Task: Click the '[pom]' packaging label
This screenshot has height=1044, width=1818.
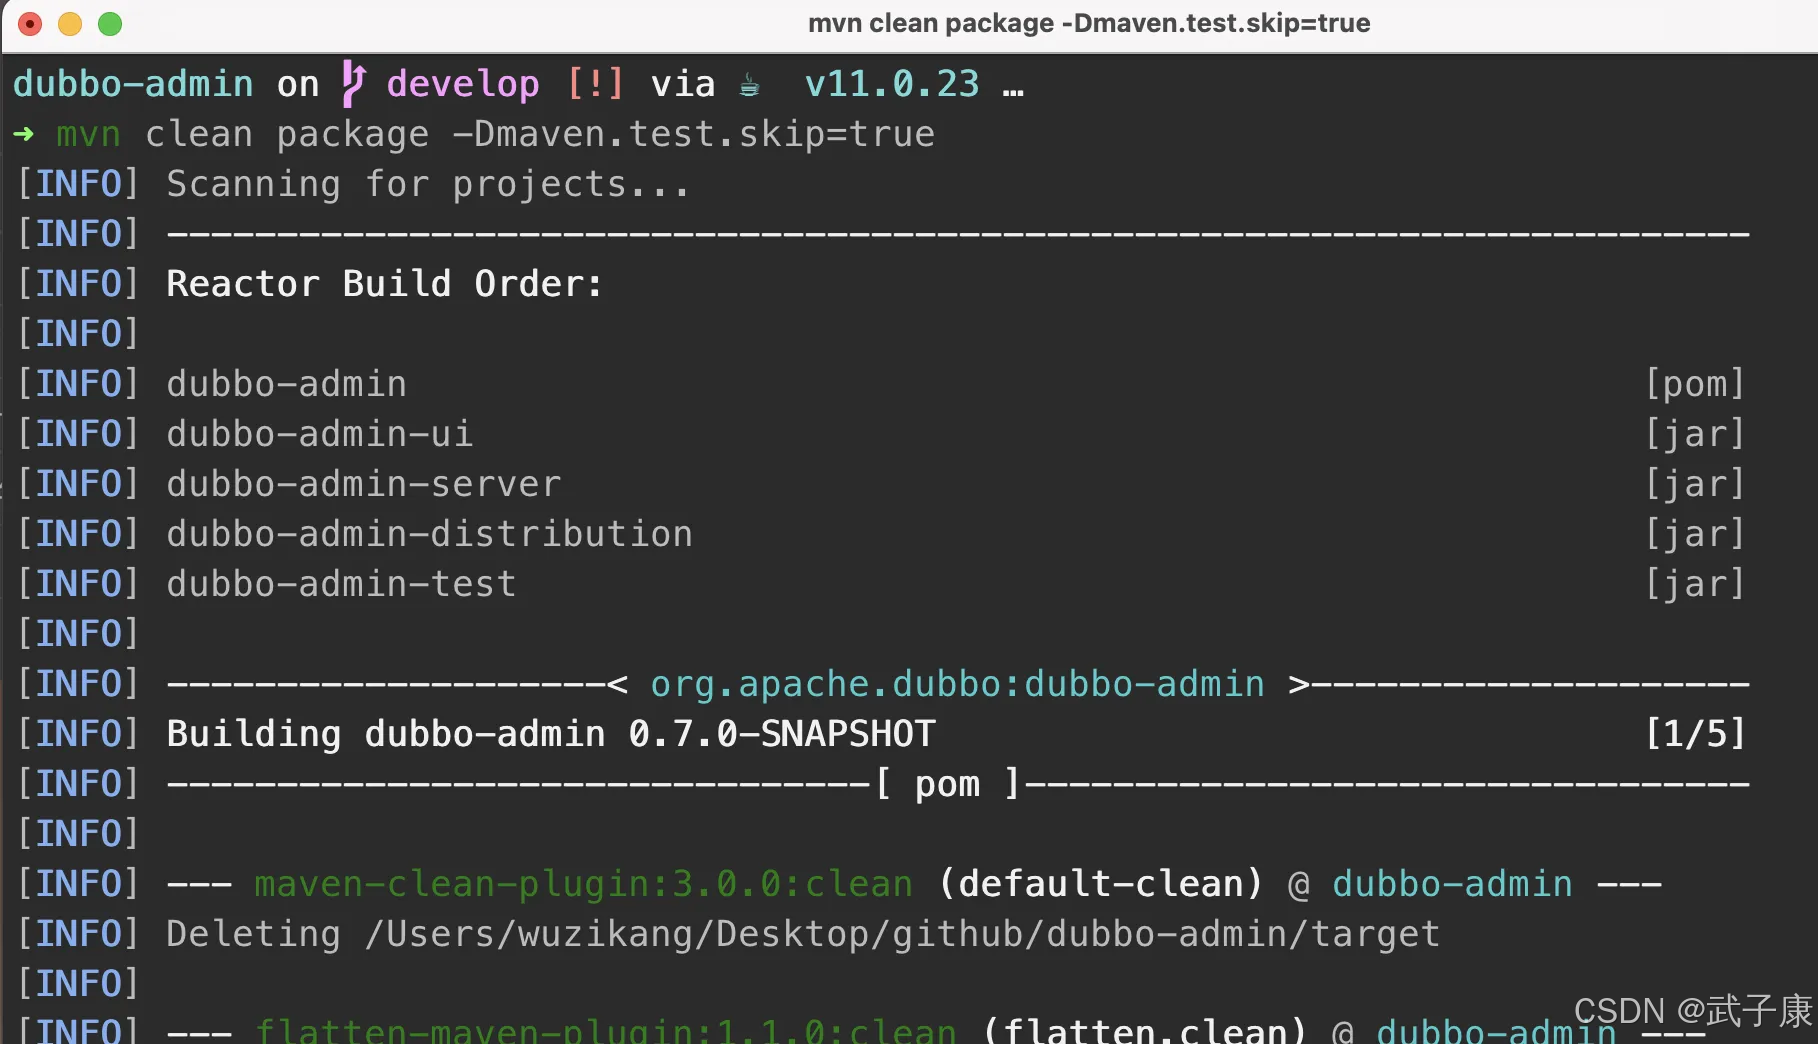Action: tap(1696, 384)
